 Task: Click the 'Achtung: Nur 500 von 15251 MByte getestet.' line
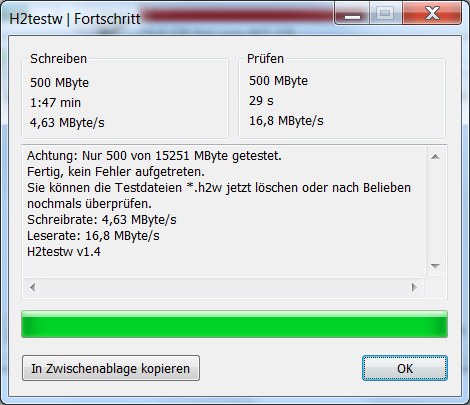(x=154, y=156)
